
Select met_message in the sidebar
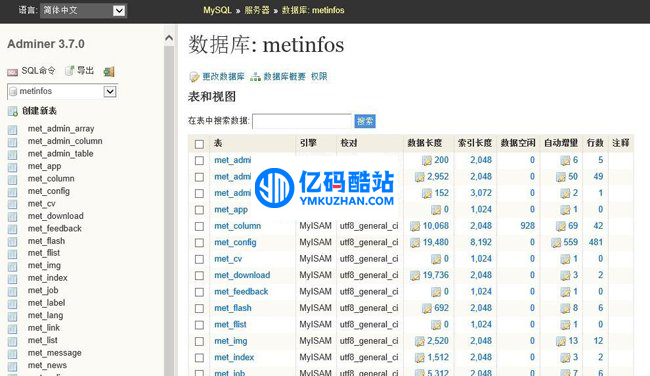coord(55,353)
